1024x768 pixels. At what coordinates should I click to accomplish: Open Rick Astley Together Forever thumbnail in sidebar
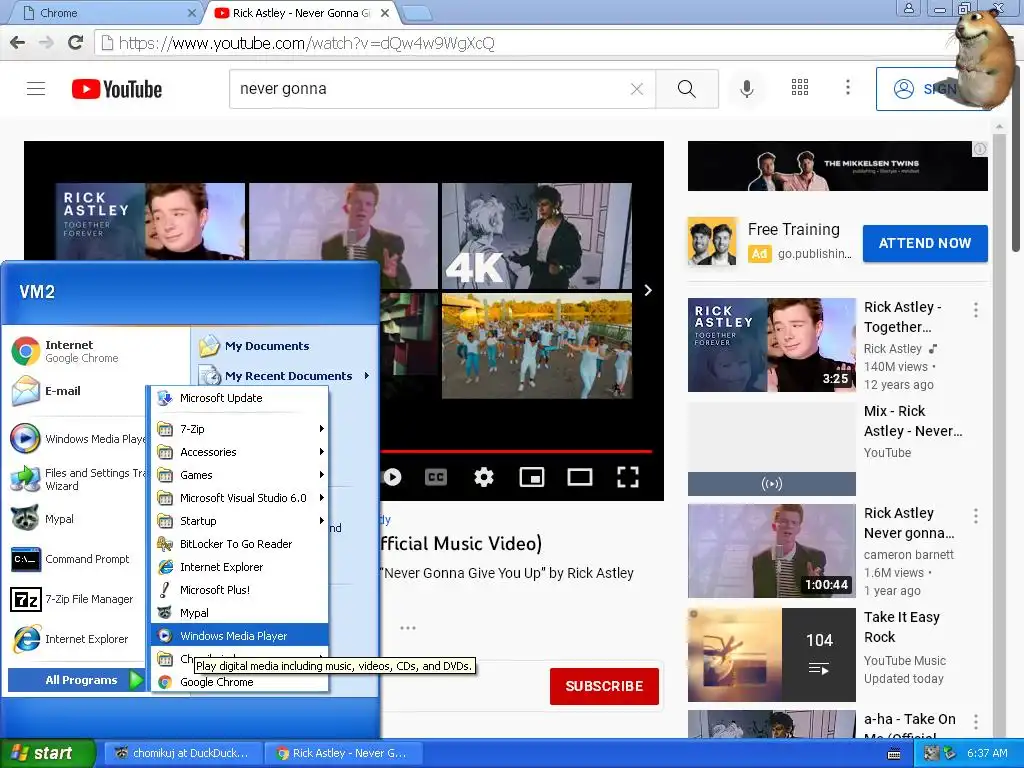771,345
